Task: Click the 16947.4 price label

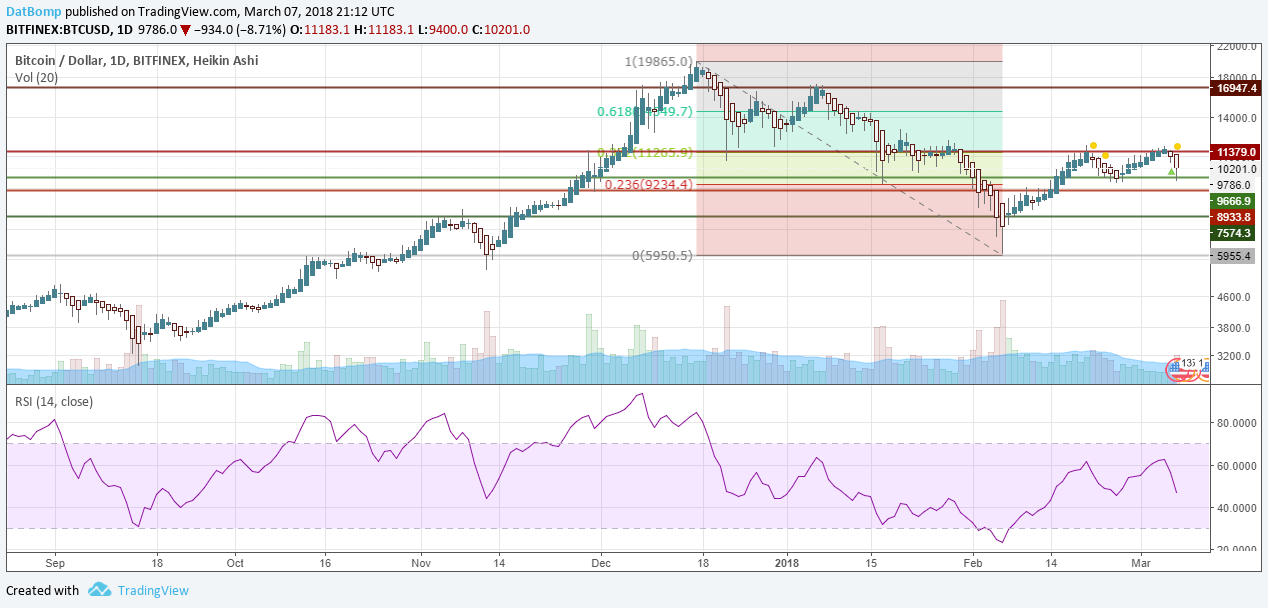Action: [1236, 88]
